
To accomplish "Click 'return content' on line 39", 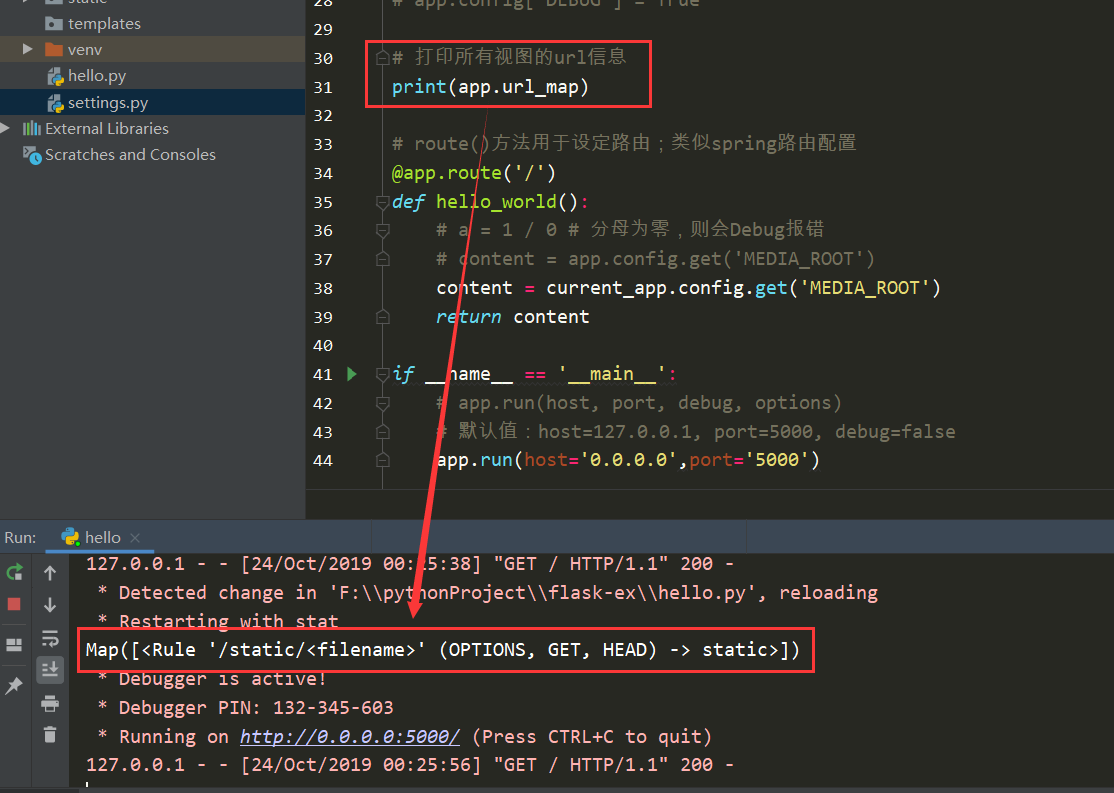I will pyautogui.click(x=512, y=317).
